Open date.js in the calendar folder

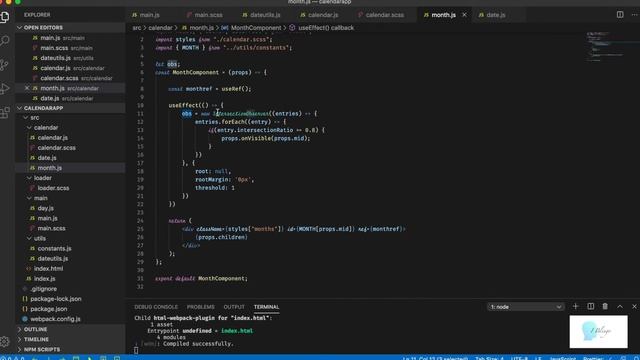coord(47,158)
